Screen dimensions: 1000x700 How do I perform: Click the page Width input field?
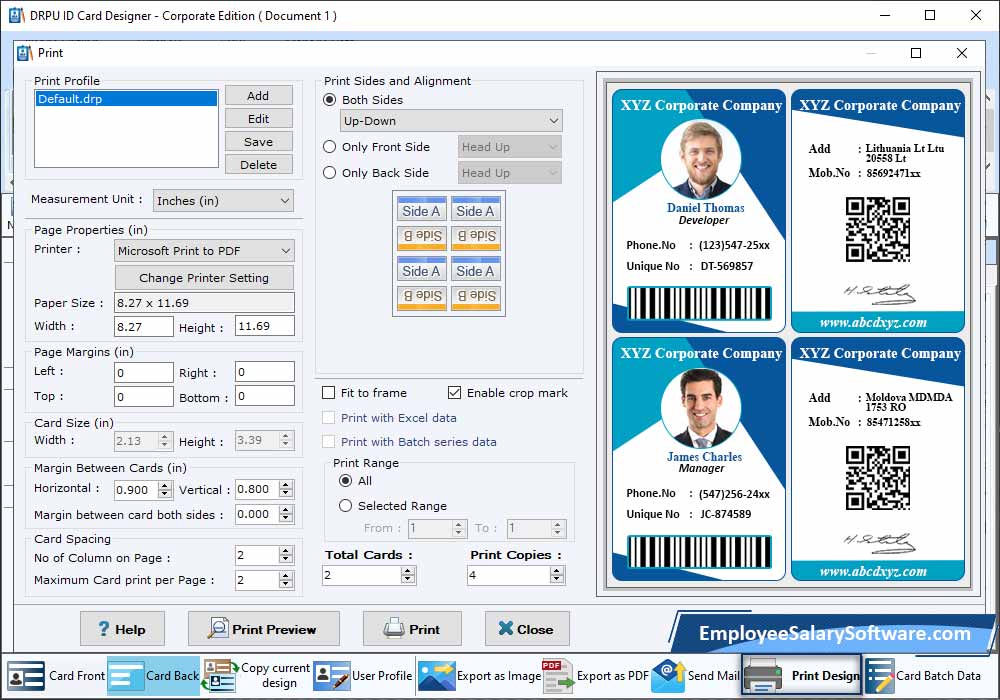143,326
